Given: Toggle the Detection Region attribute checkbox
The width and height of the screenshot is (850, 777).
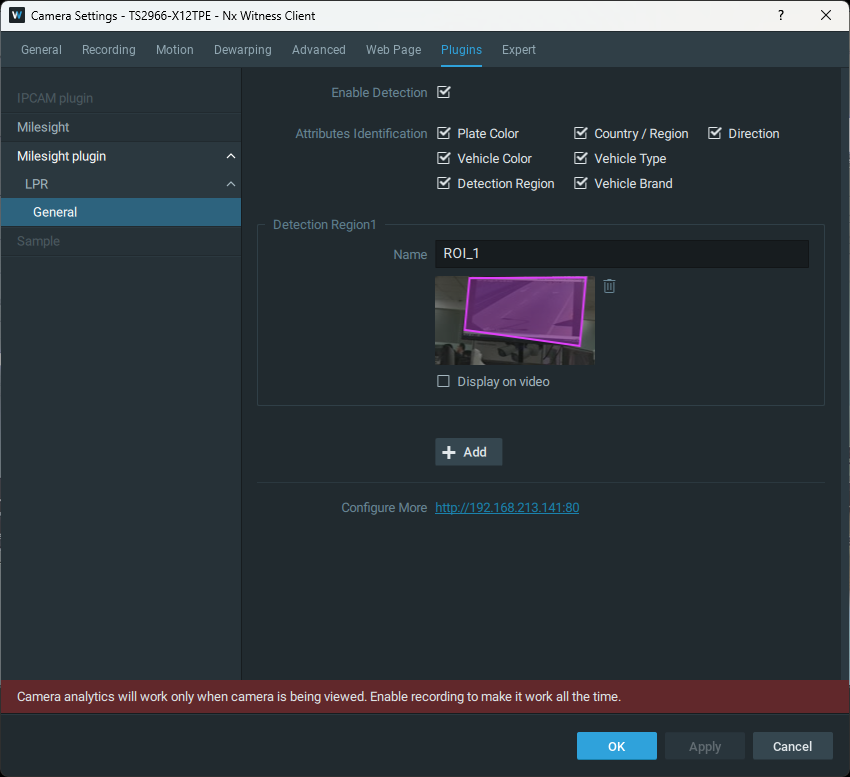Looking at the screenshot, I should point(444,183).
